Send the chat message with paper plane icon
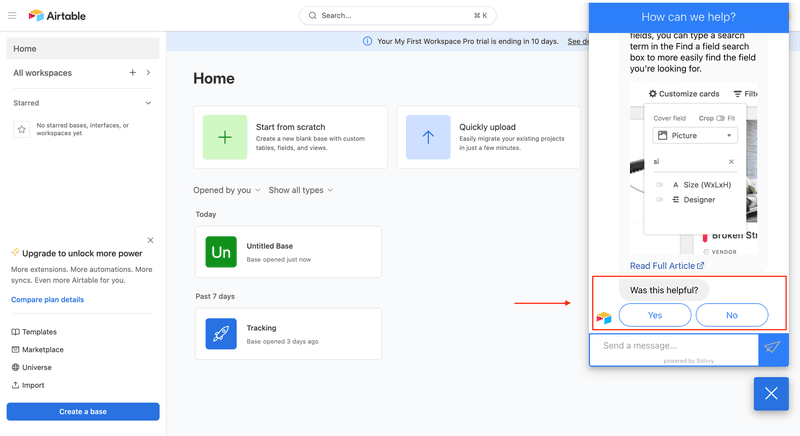The height and width of the screenshot is (436, 800). click(772, 347)
